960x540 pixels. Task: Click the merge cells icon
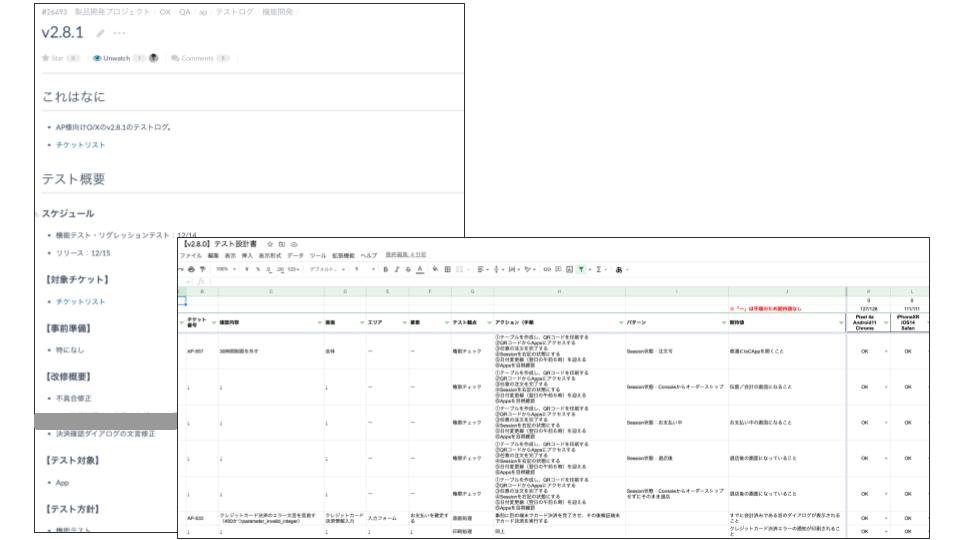(x=460, y=269)
